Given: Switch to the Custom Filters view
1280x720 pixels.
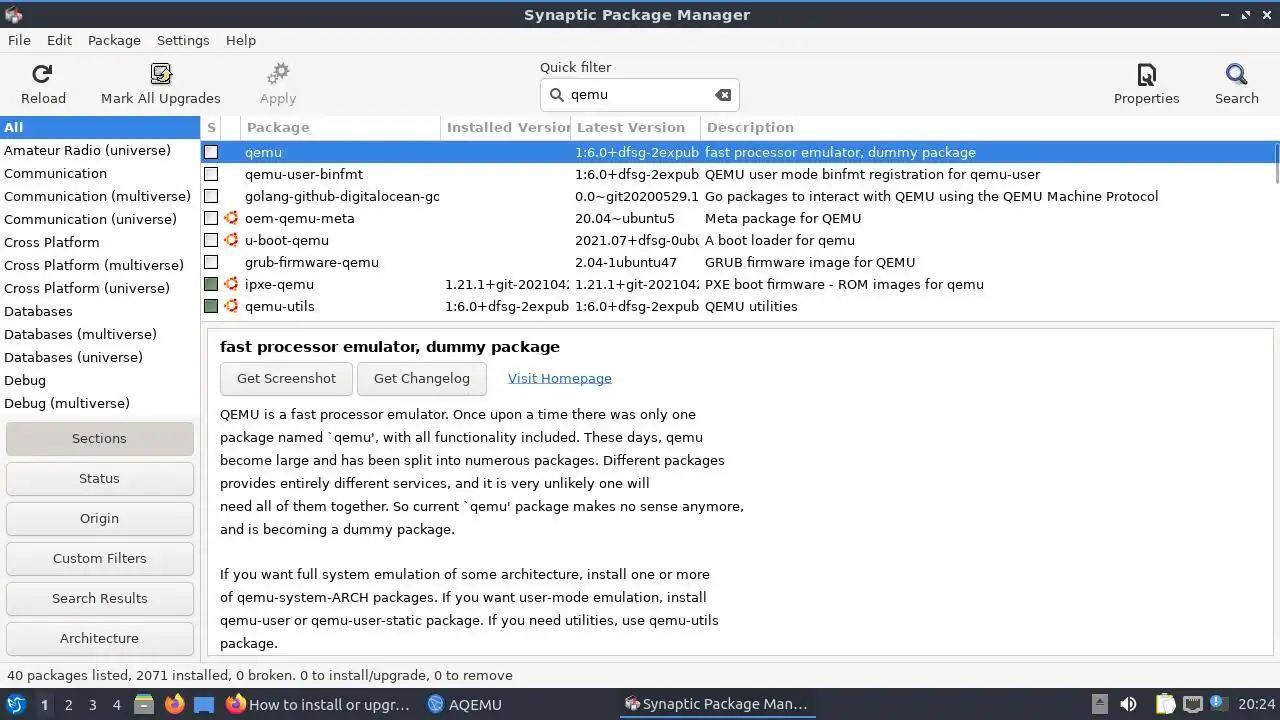Looking at the screenshot, I should tap(99, 558).
